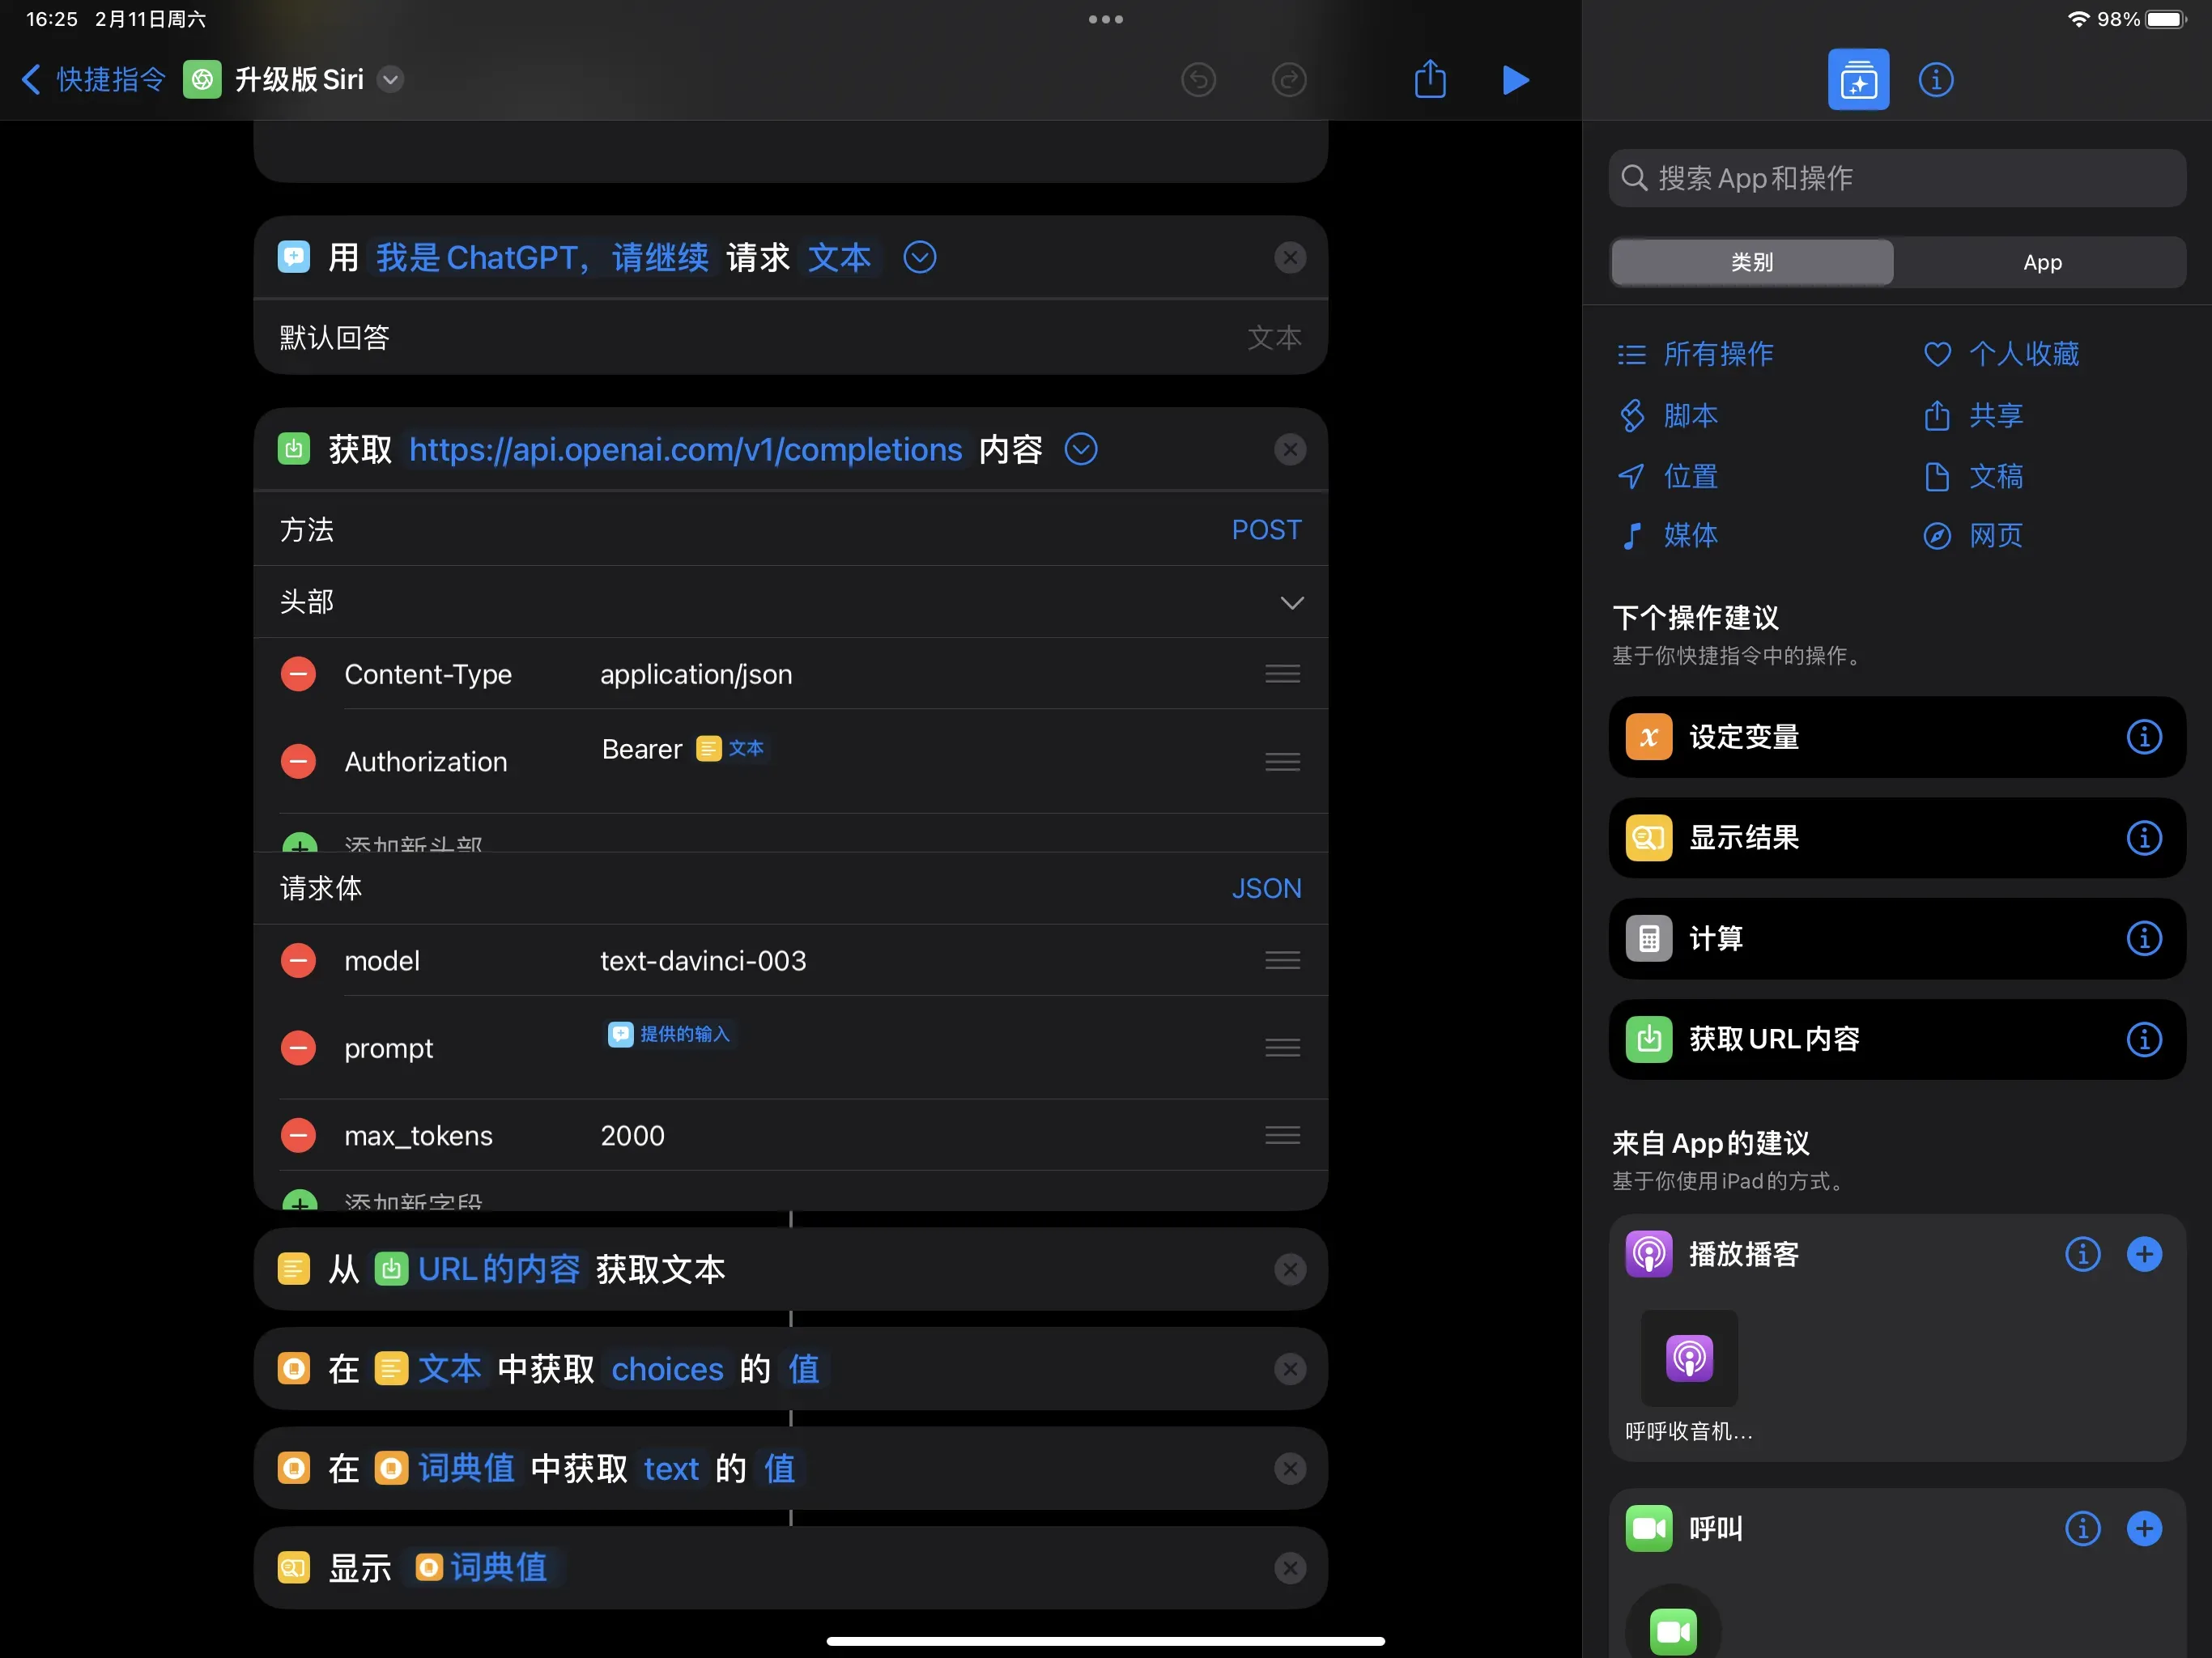Open 位置 category
The height and width of the screenshot is (1658, 2212).
(x=1667, y=476)
